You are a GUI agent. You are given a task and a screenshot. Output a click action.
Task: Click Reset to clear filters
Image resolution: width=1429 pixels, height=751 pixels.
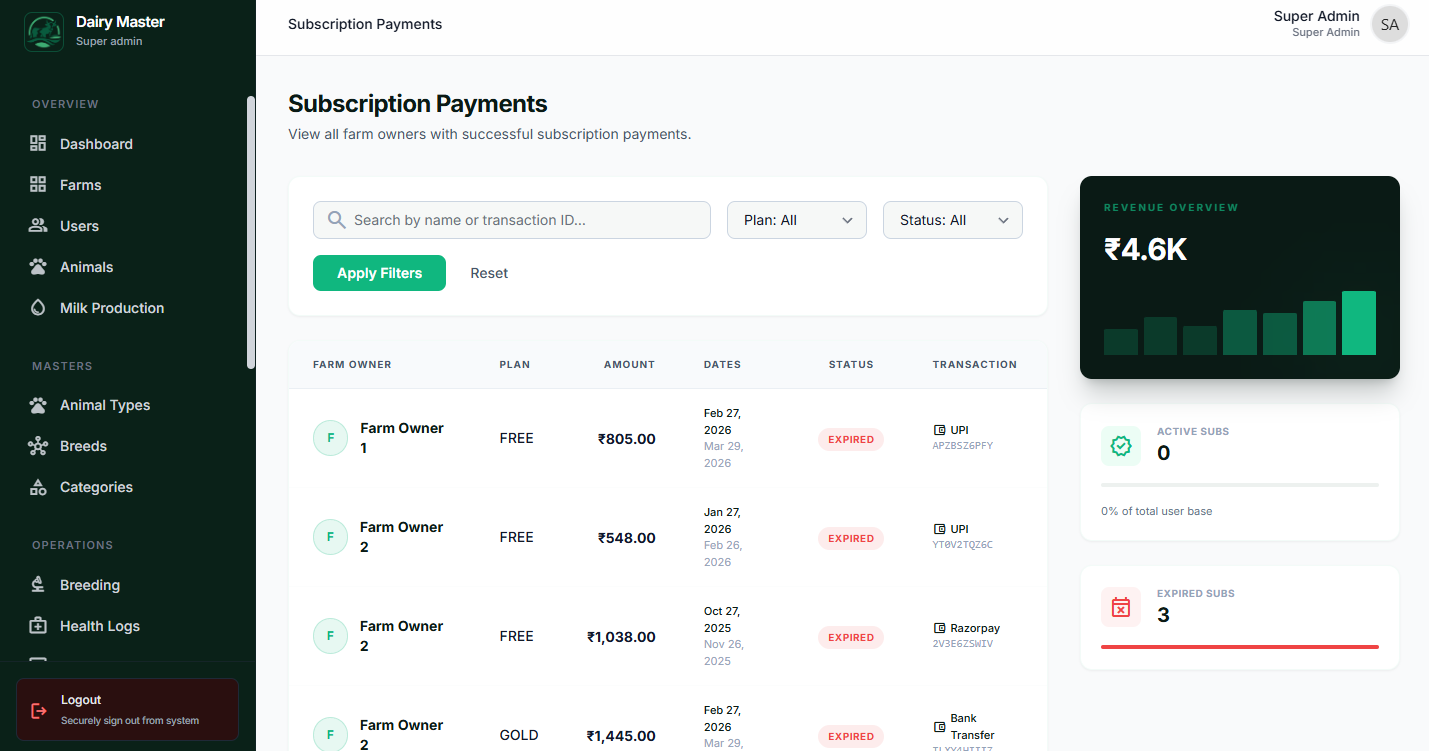point(489,272)
